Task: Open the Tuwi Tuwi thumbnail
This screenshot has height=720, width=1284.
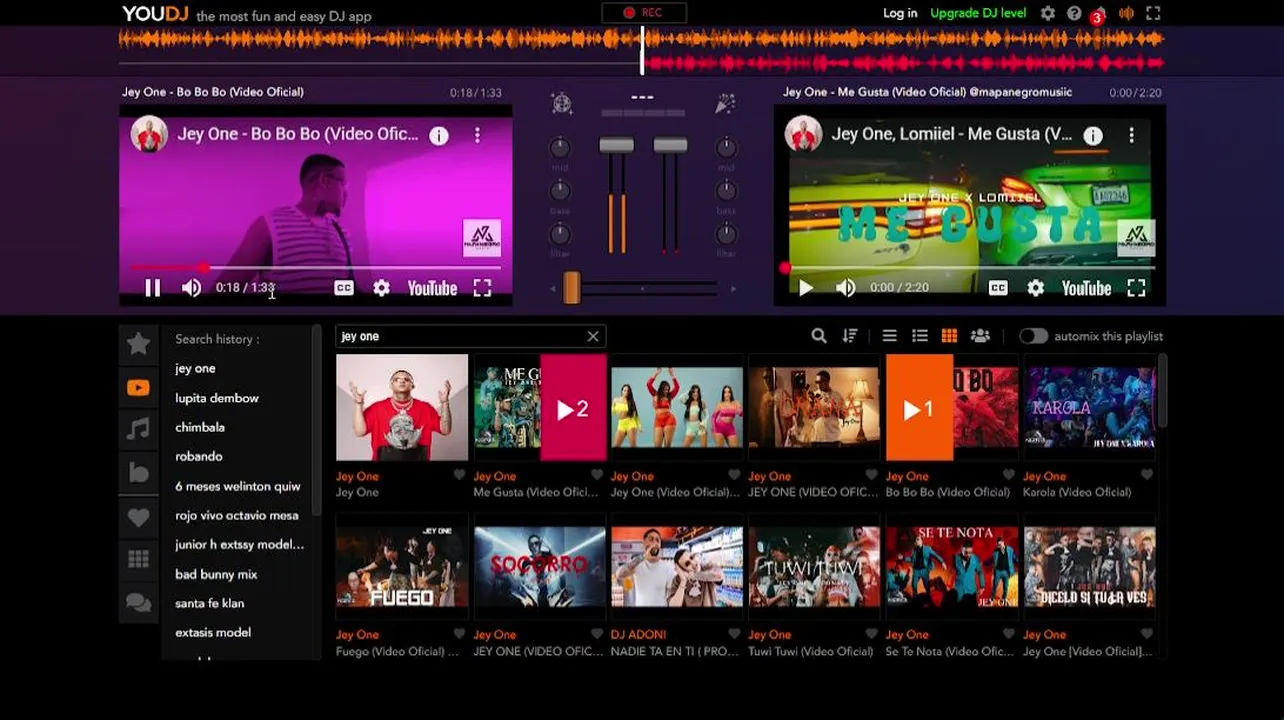Action: (x=814, y=566)
